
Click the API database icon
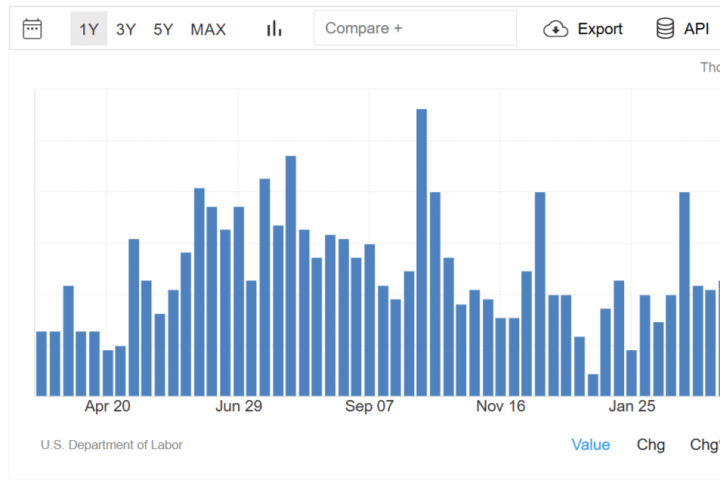(x=665, y=29)
